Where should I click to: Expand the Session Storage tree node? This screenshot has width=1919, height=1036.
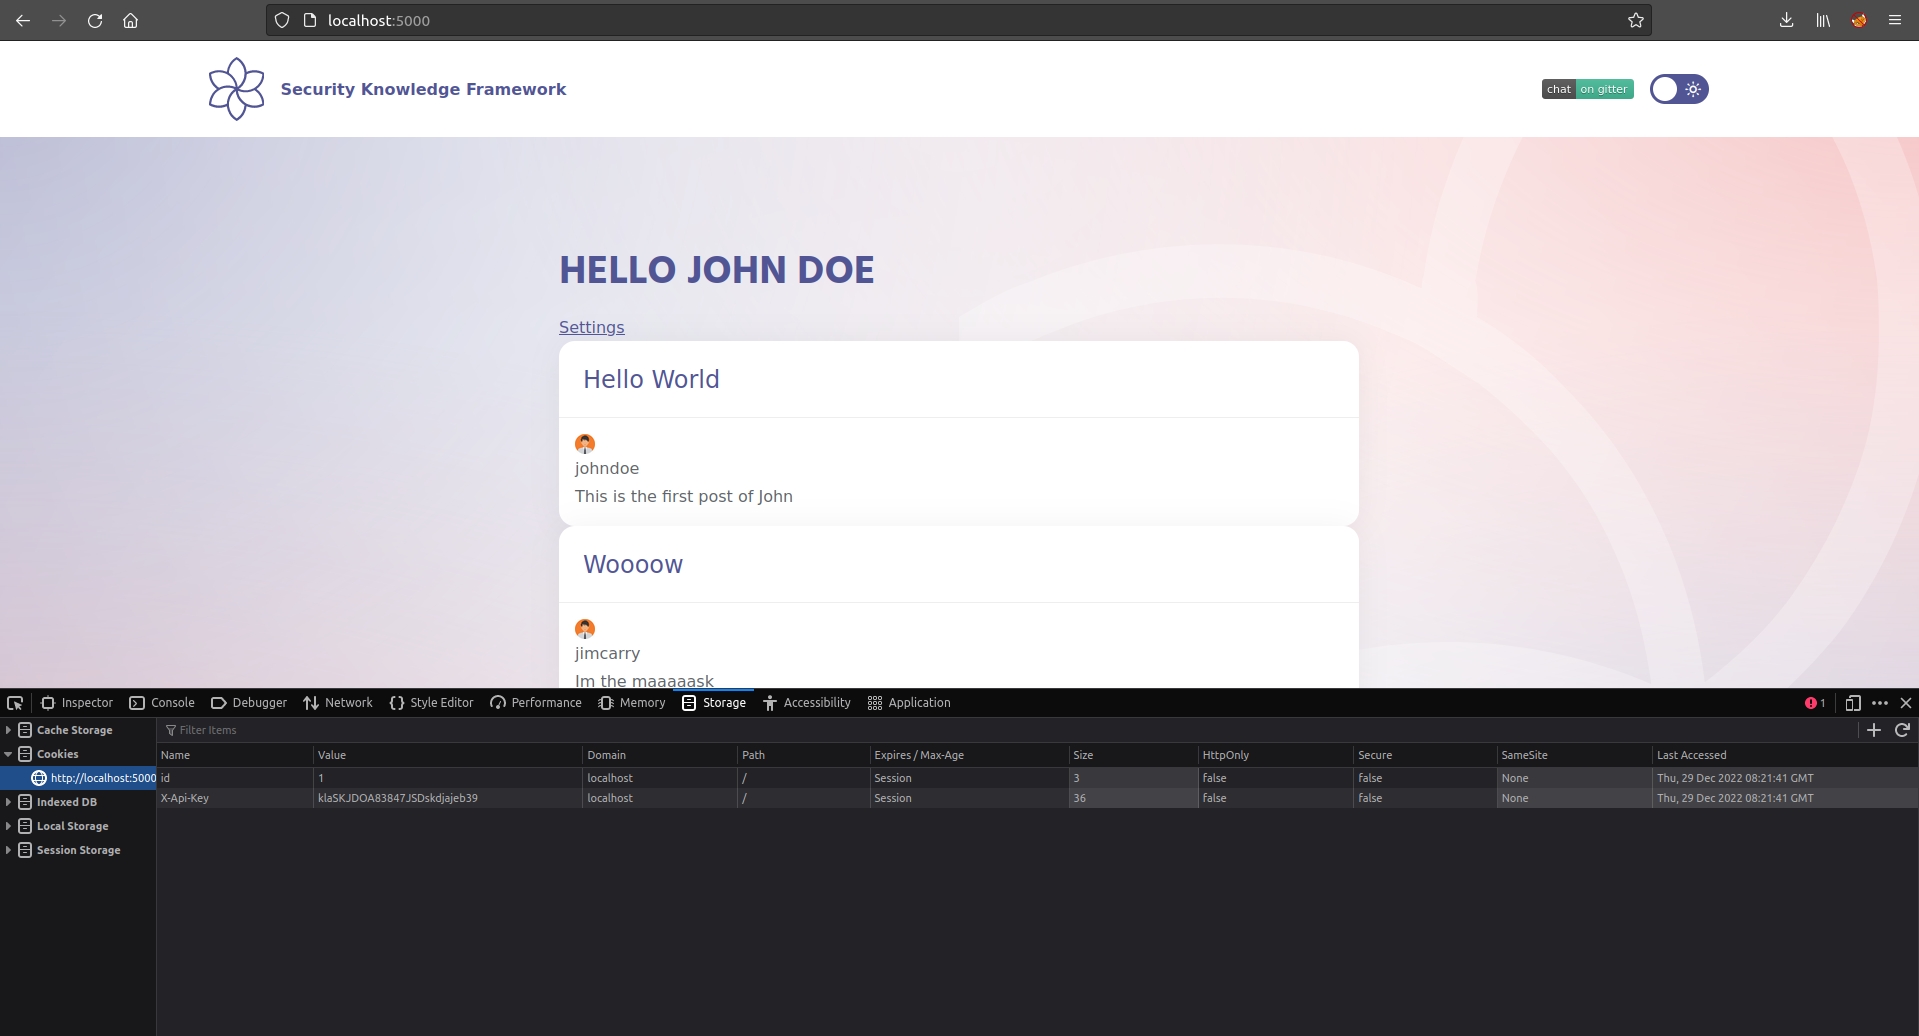point(9,850)
